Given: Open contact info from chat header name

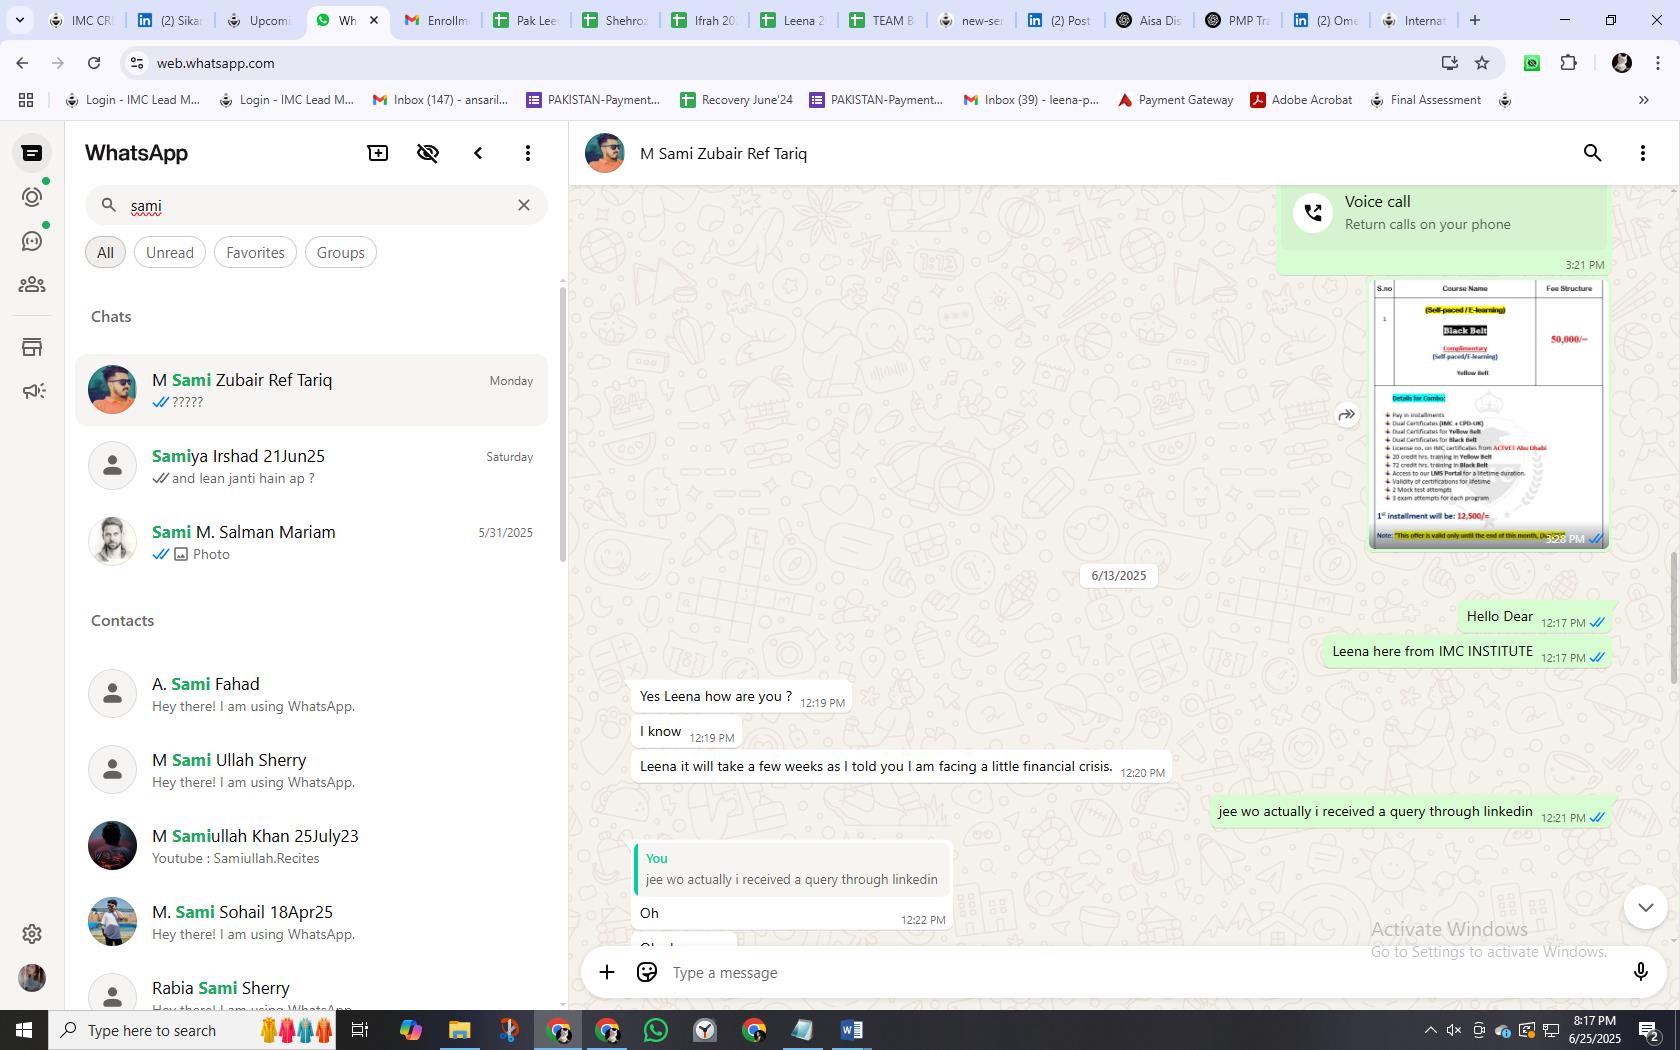Looking at the screenshot, I should [723, 153].
